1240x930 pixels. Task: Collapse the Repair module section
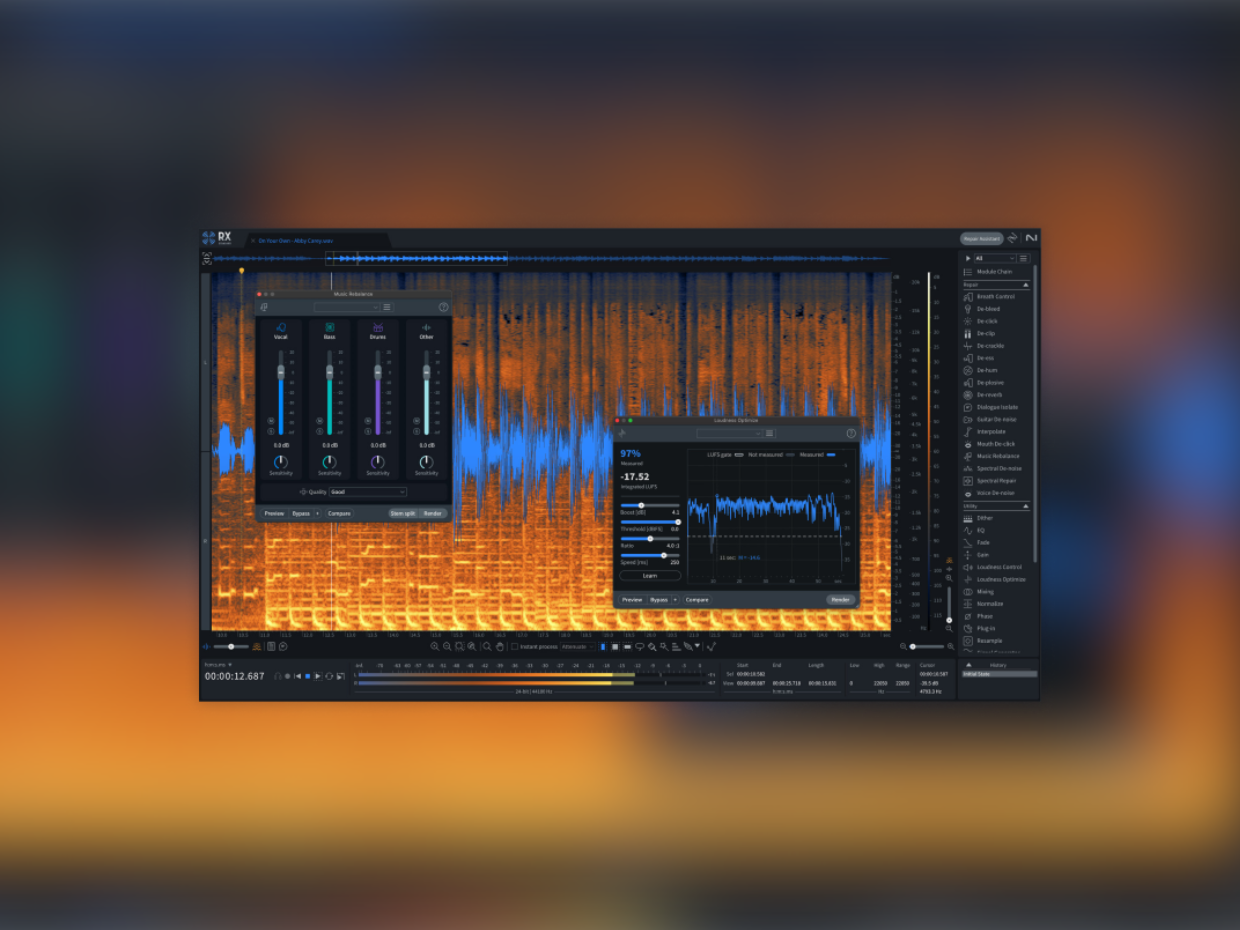tap(1024, 285)
